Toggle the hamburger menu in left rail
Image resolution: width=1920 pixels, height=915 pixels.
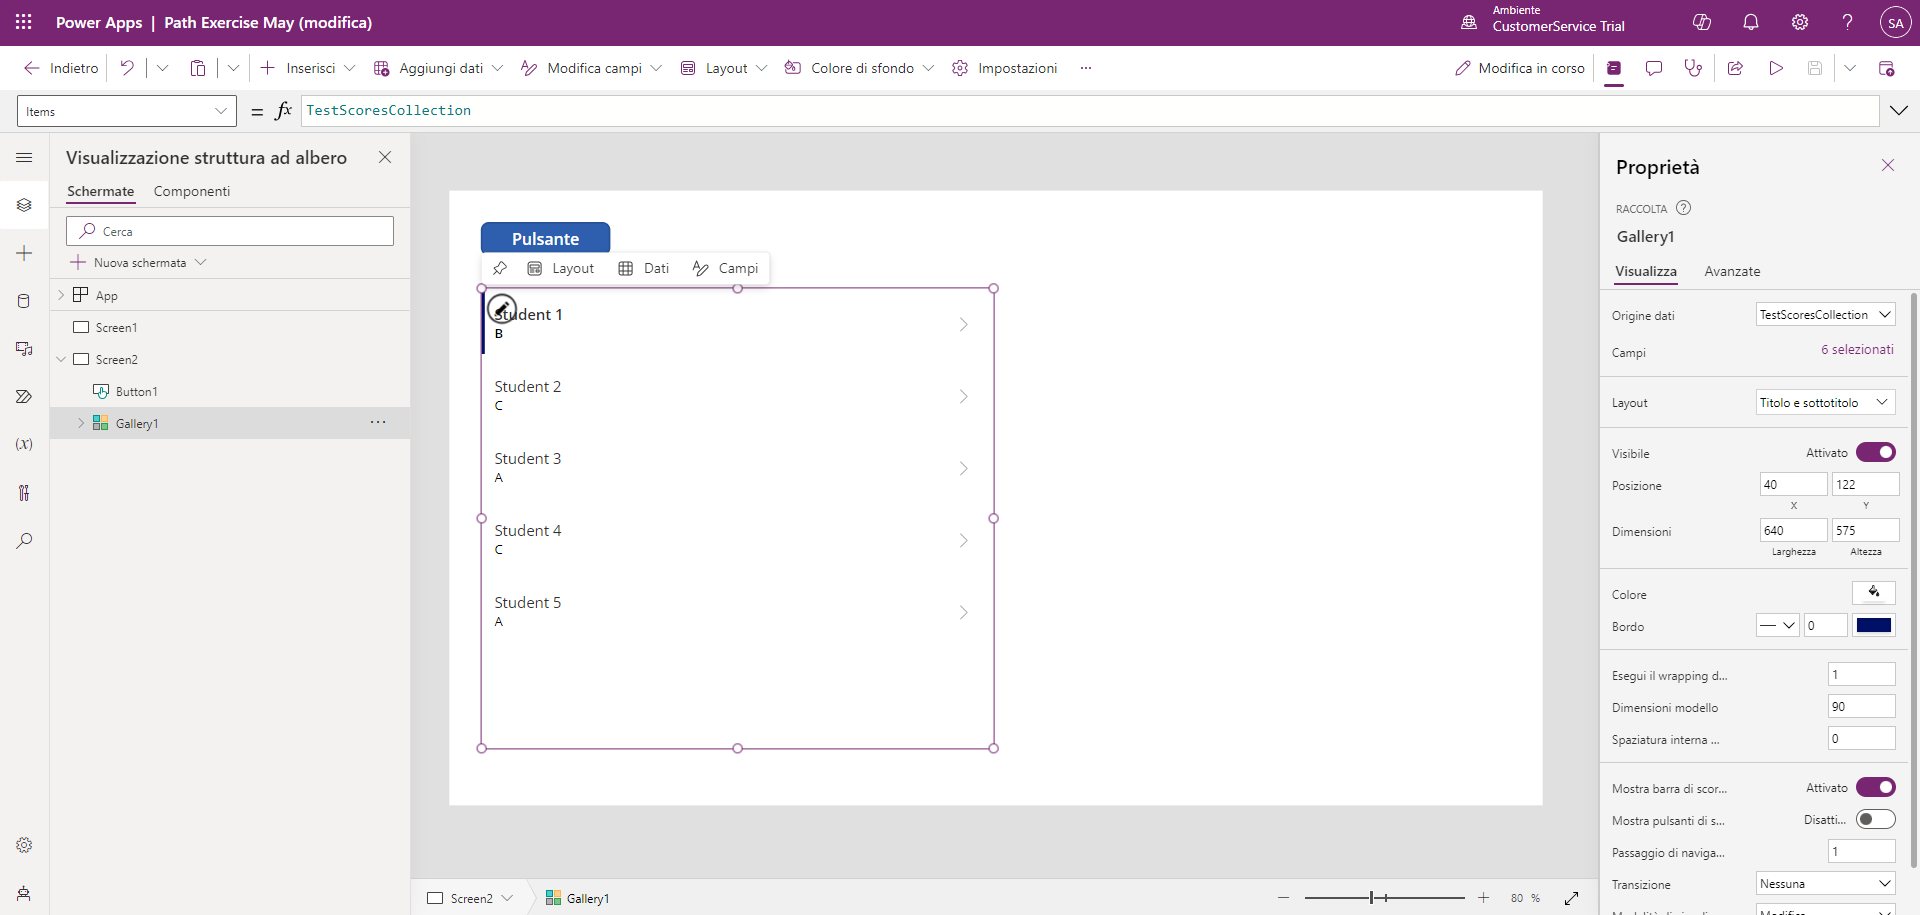click(24, 157)
